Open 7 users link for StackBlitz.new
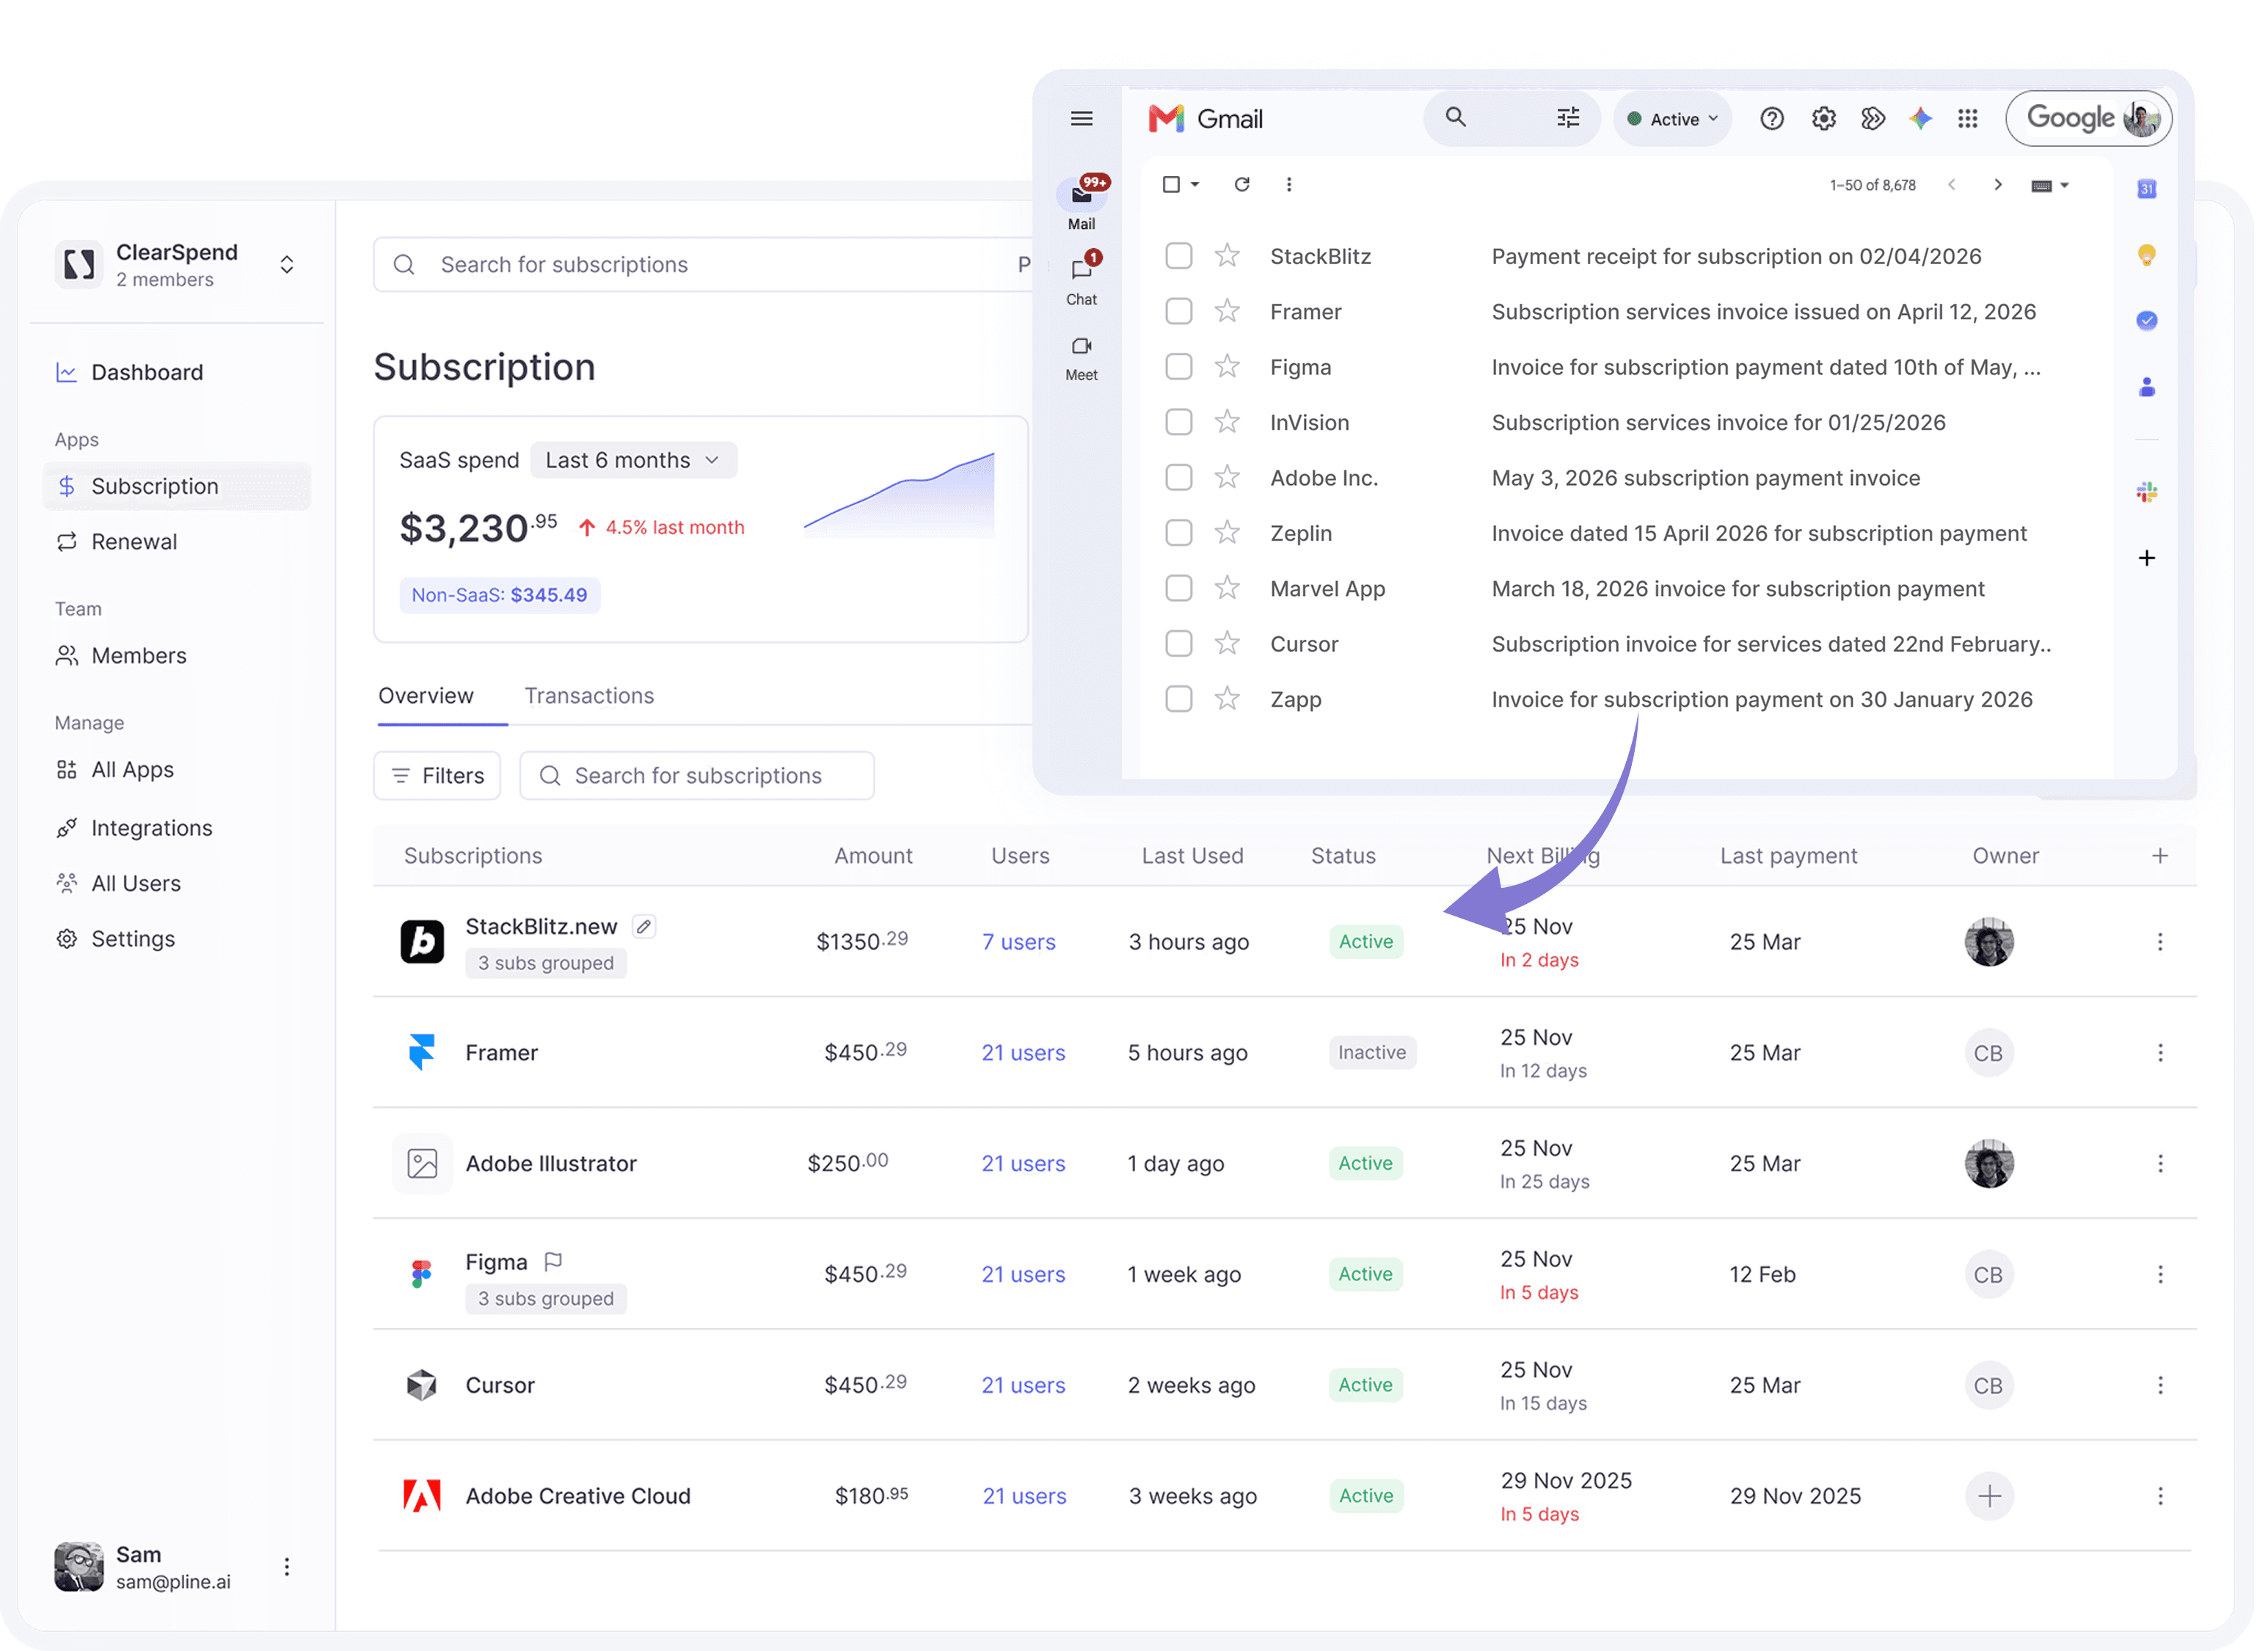This screenshot has width=2268, height=1651. 1018,942
